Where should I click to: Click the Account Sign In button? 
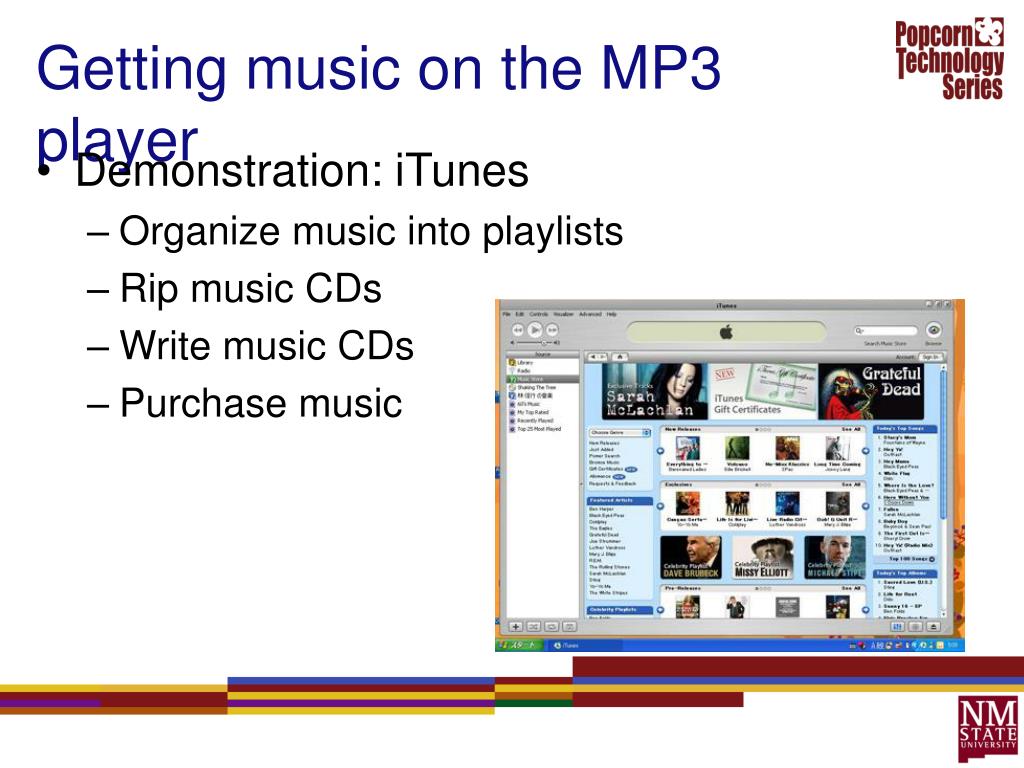tap(930, 357)
